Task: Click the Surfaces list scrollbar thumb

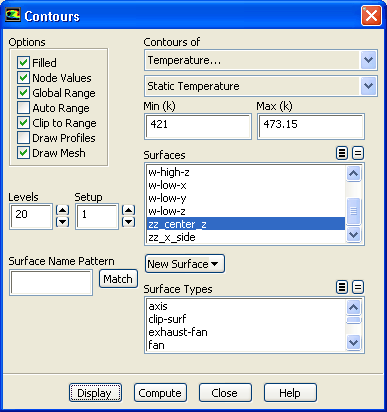Action: pos(353,211)
